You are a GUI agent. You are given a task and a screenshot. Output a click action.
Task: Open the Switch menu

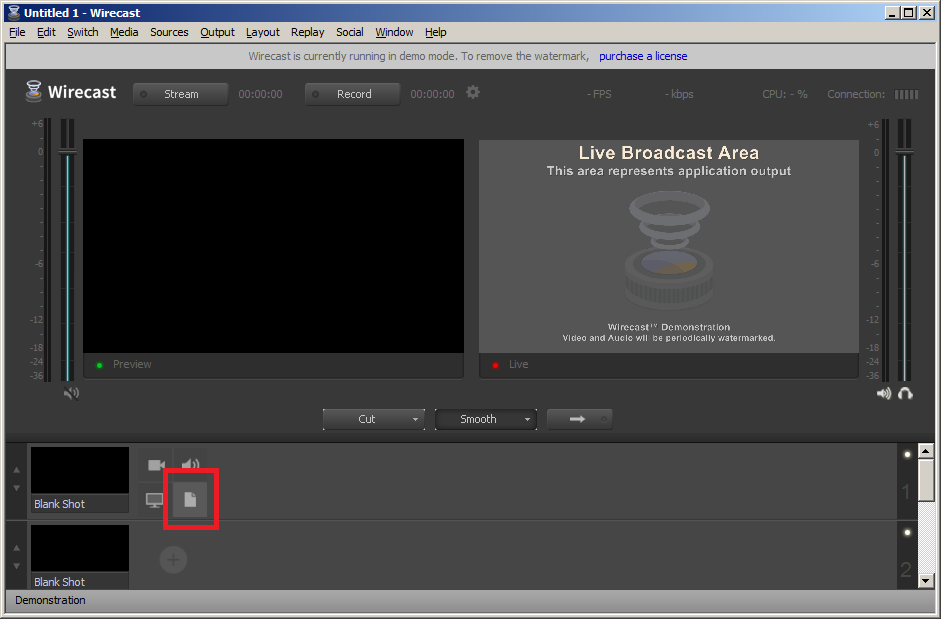click(83, 32)
